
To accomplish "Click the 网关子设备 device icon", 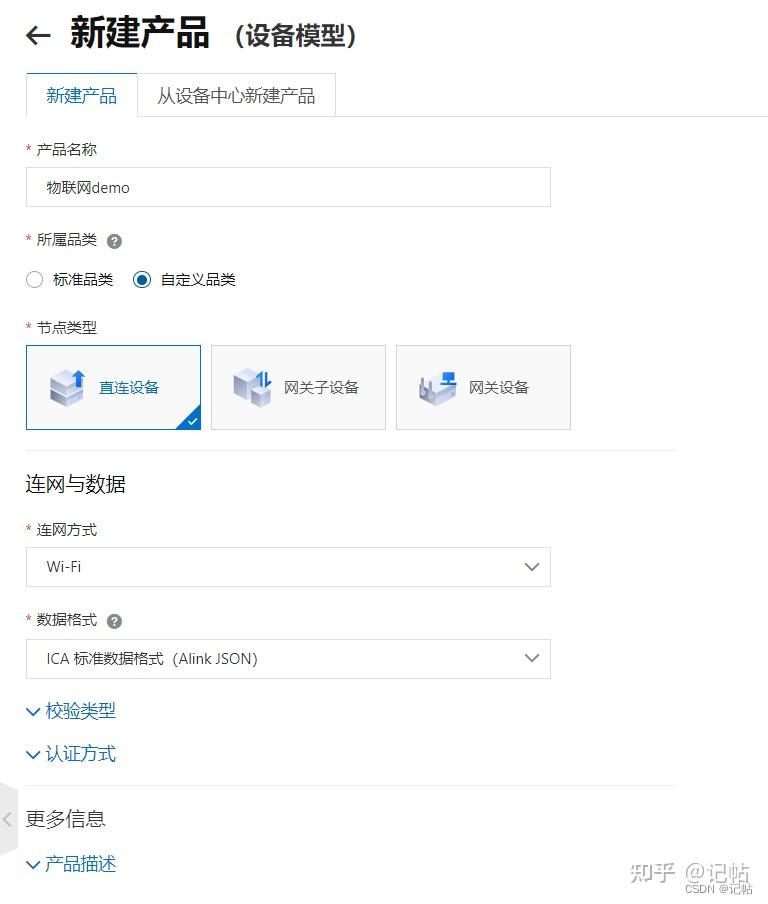I will click(x=253, y=388).
